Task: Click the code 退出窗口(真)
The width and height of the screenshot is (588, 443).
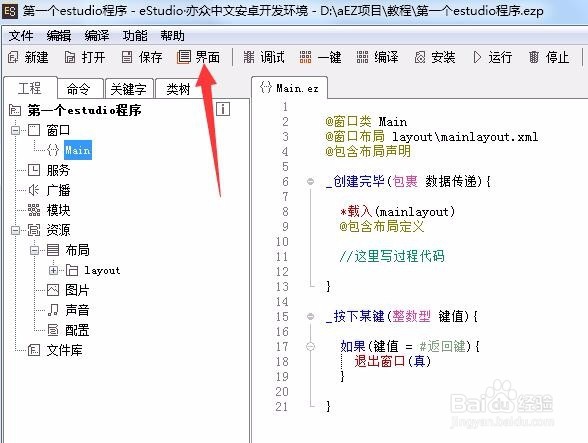Action: (x=393, y=361)
